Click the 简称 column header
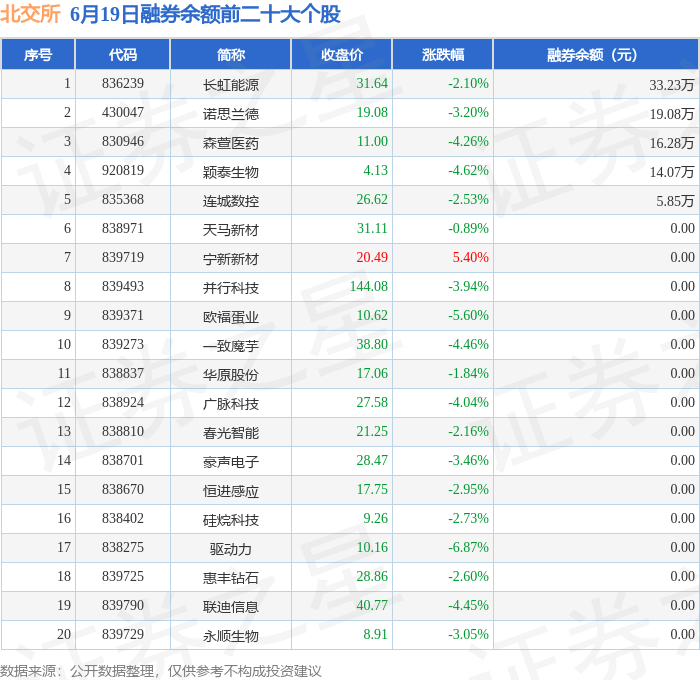Screen dimensions: 700x680 pyautogui.click(x=231, y=54)
